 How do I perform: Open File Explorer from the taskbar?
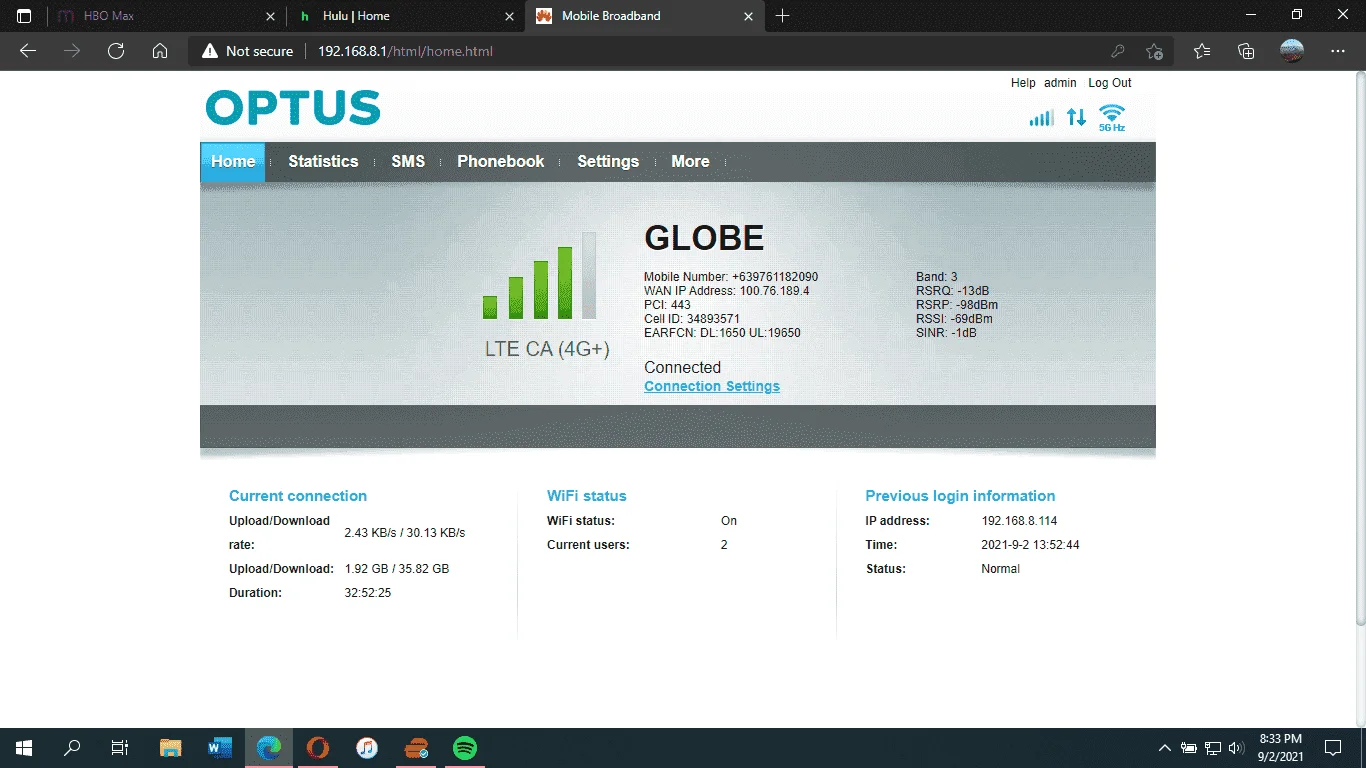point(171,748)
